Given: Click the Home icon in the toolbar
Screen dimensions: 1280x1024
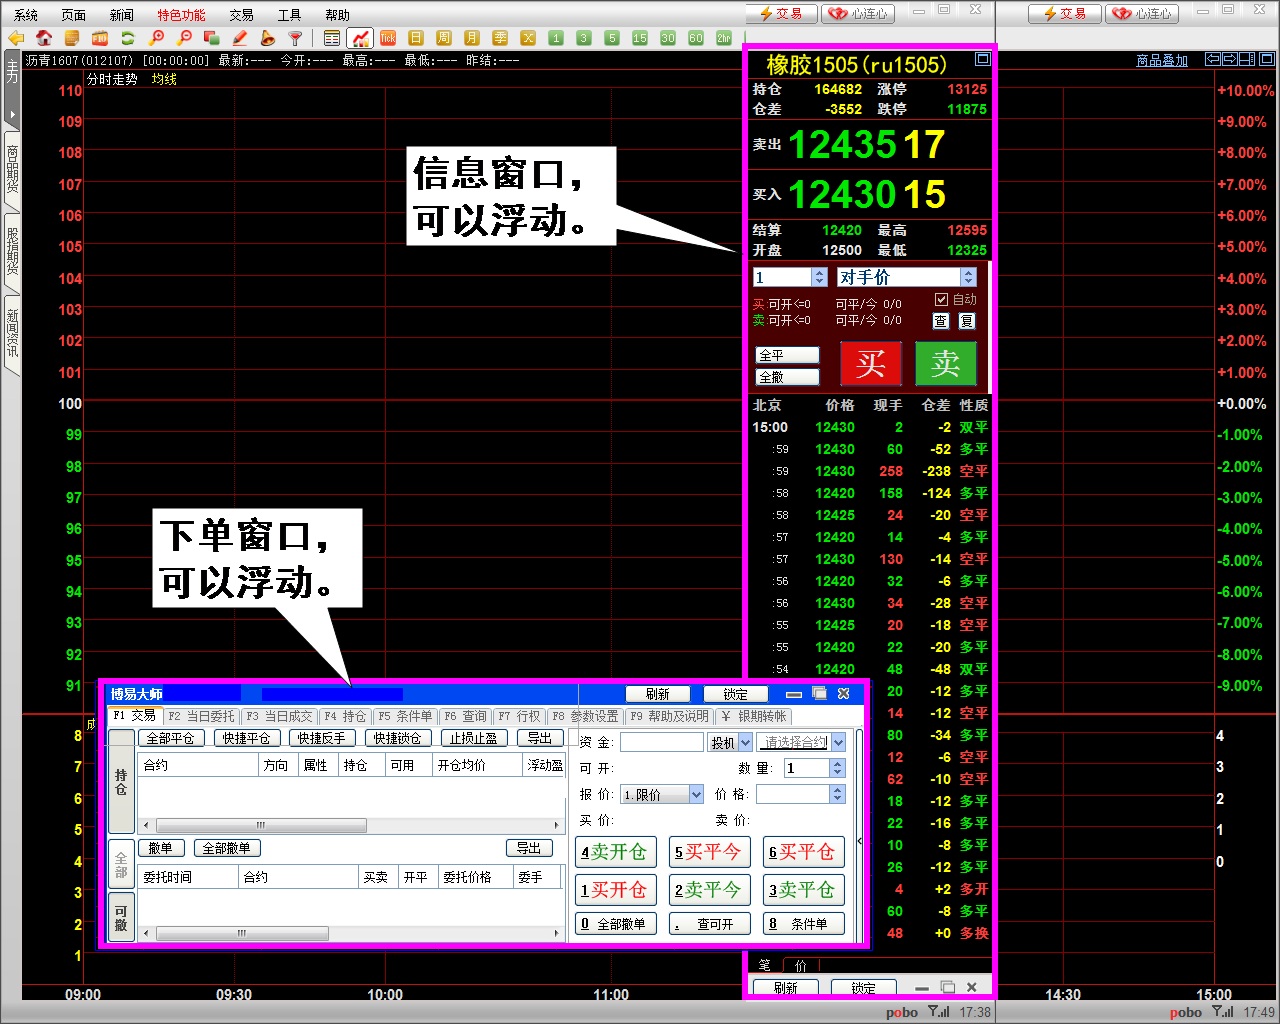Looking at the screenshot, I should 44,38.
